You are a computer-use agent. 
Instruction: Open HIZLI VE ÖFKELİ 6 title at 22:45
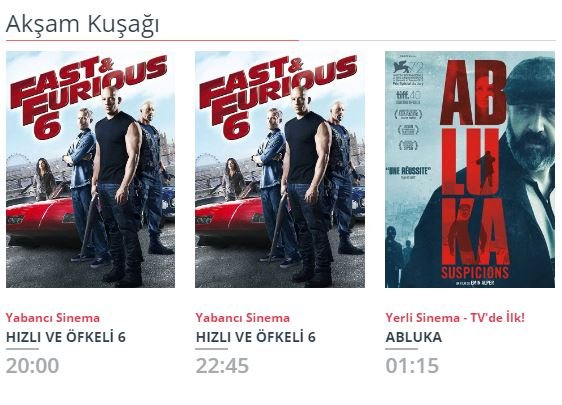[x=256, y=337]
